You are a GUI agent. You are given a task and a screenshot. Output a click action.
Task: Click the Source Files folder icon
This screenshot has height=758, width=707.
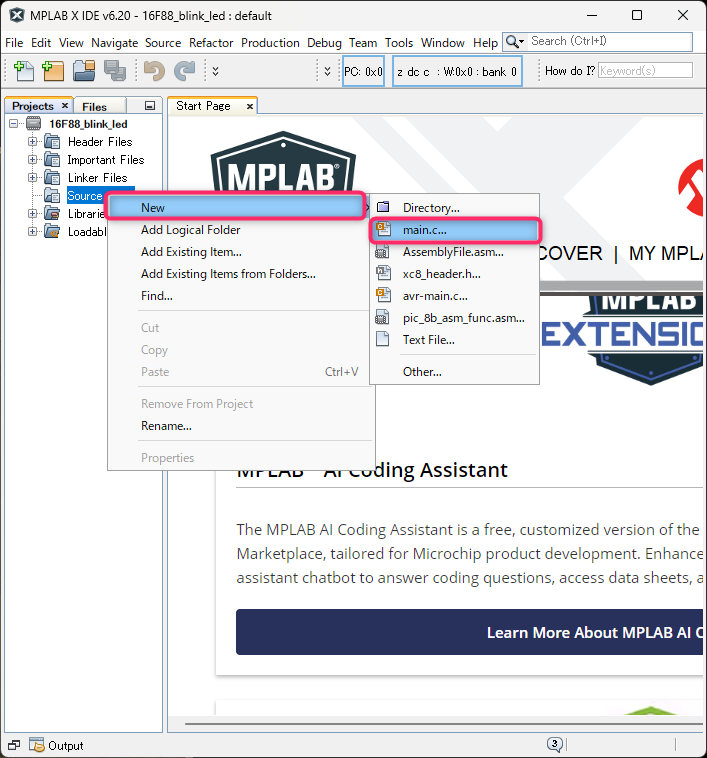tap(52, 195)
